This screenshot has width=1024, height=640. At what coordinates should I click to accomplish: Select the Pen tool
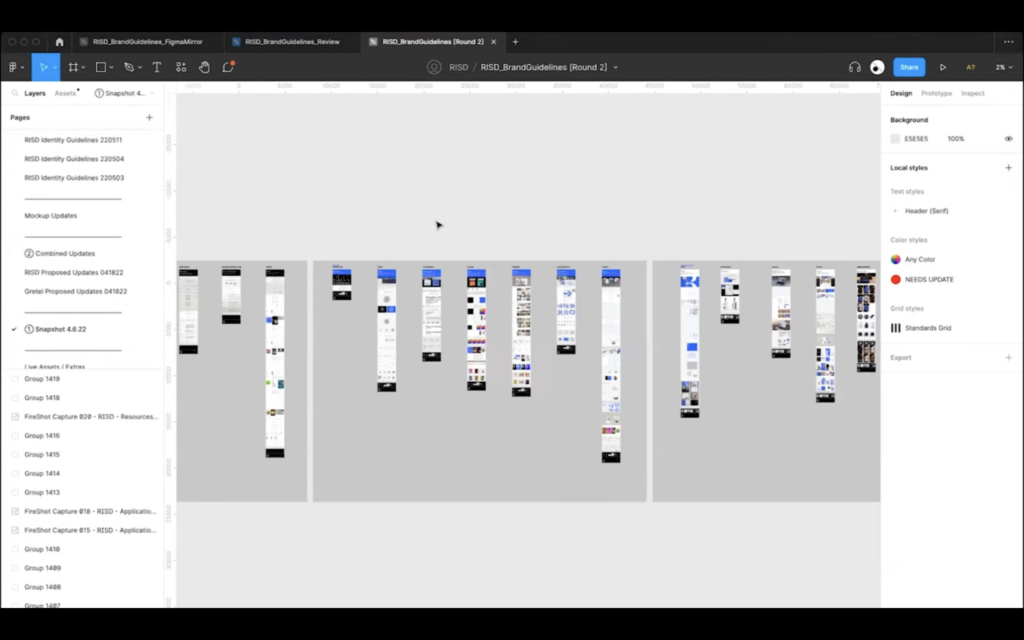[x=128, y=67]
